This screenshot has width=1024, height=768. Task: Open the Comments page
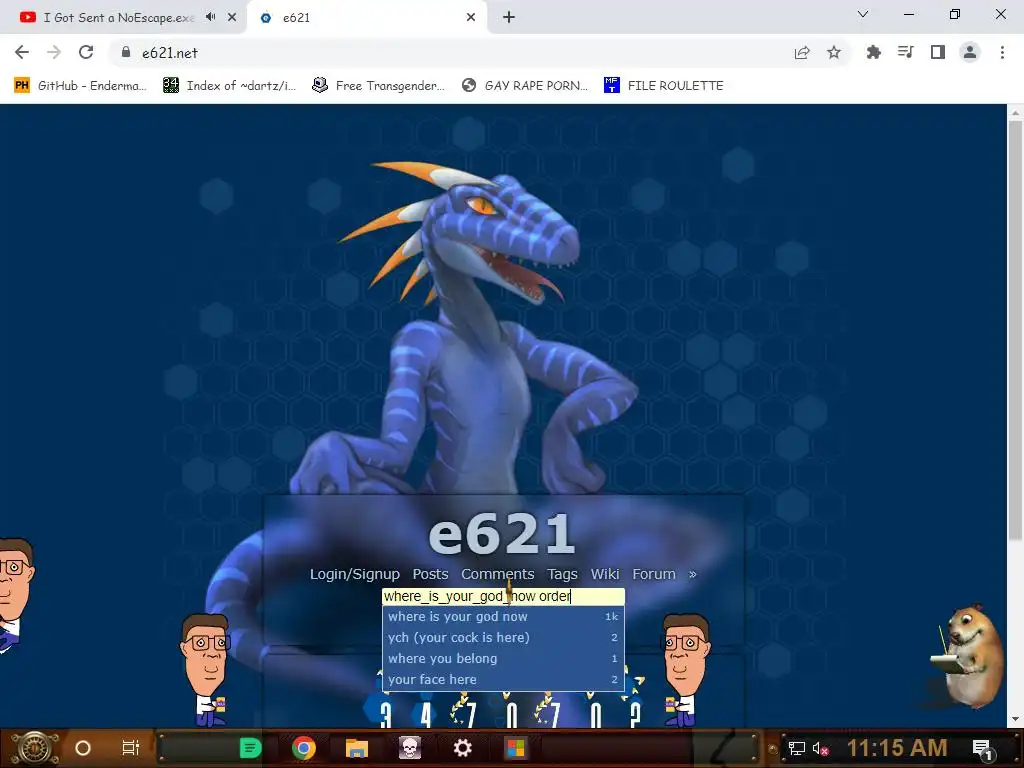pos(498,574)
